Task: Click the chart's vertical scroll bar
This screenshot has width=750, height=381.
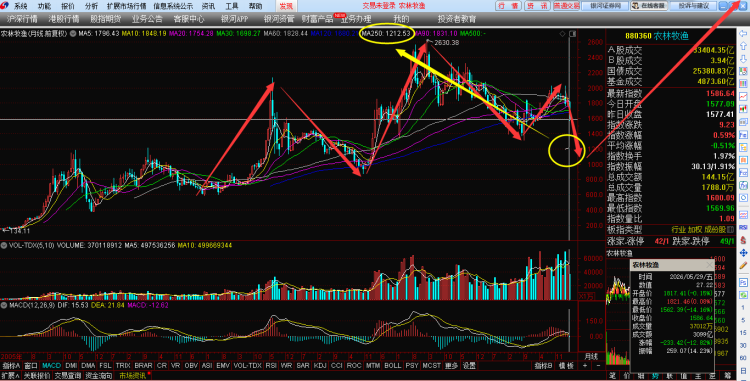Action: tap(569, 138)
